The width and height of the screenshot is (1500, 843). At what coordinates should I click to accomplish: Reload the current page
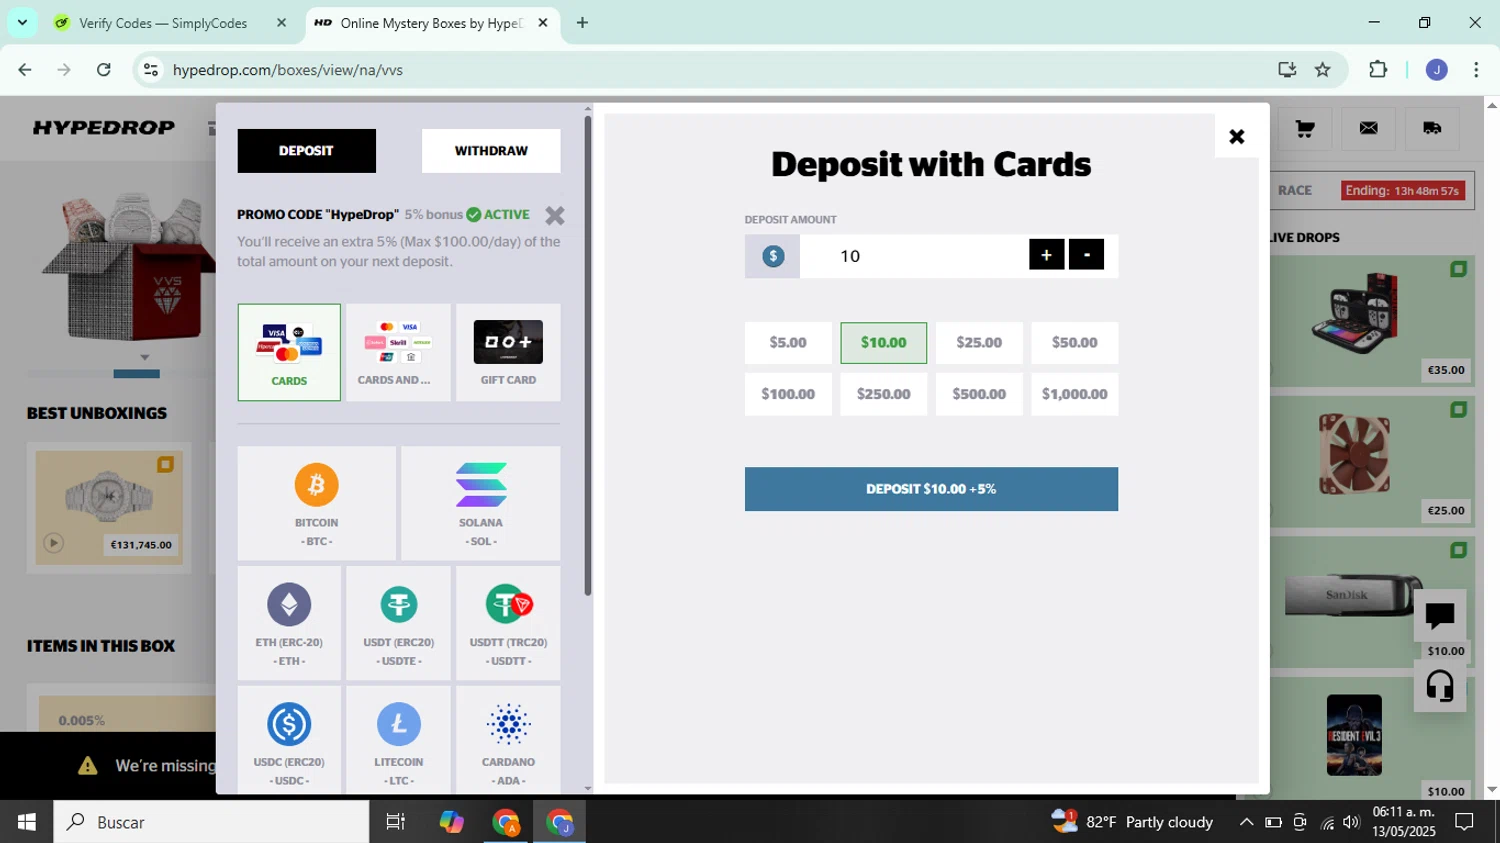click(x=104, y=70)
